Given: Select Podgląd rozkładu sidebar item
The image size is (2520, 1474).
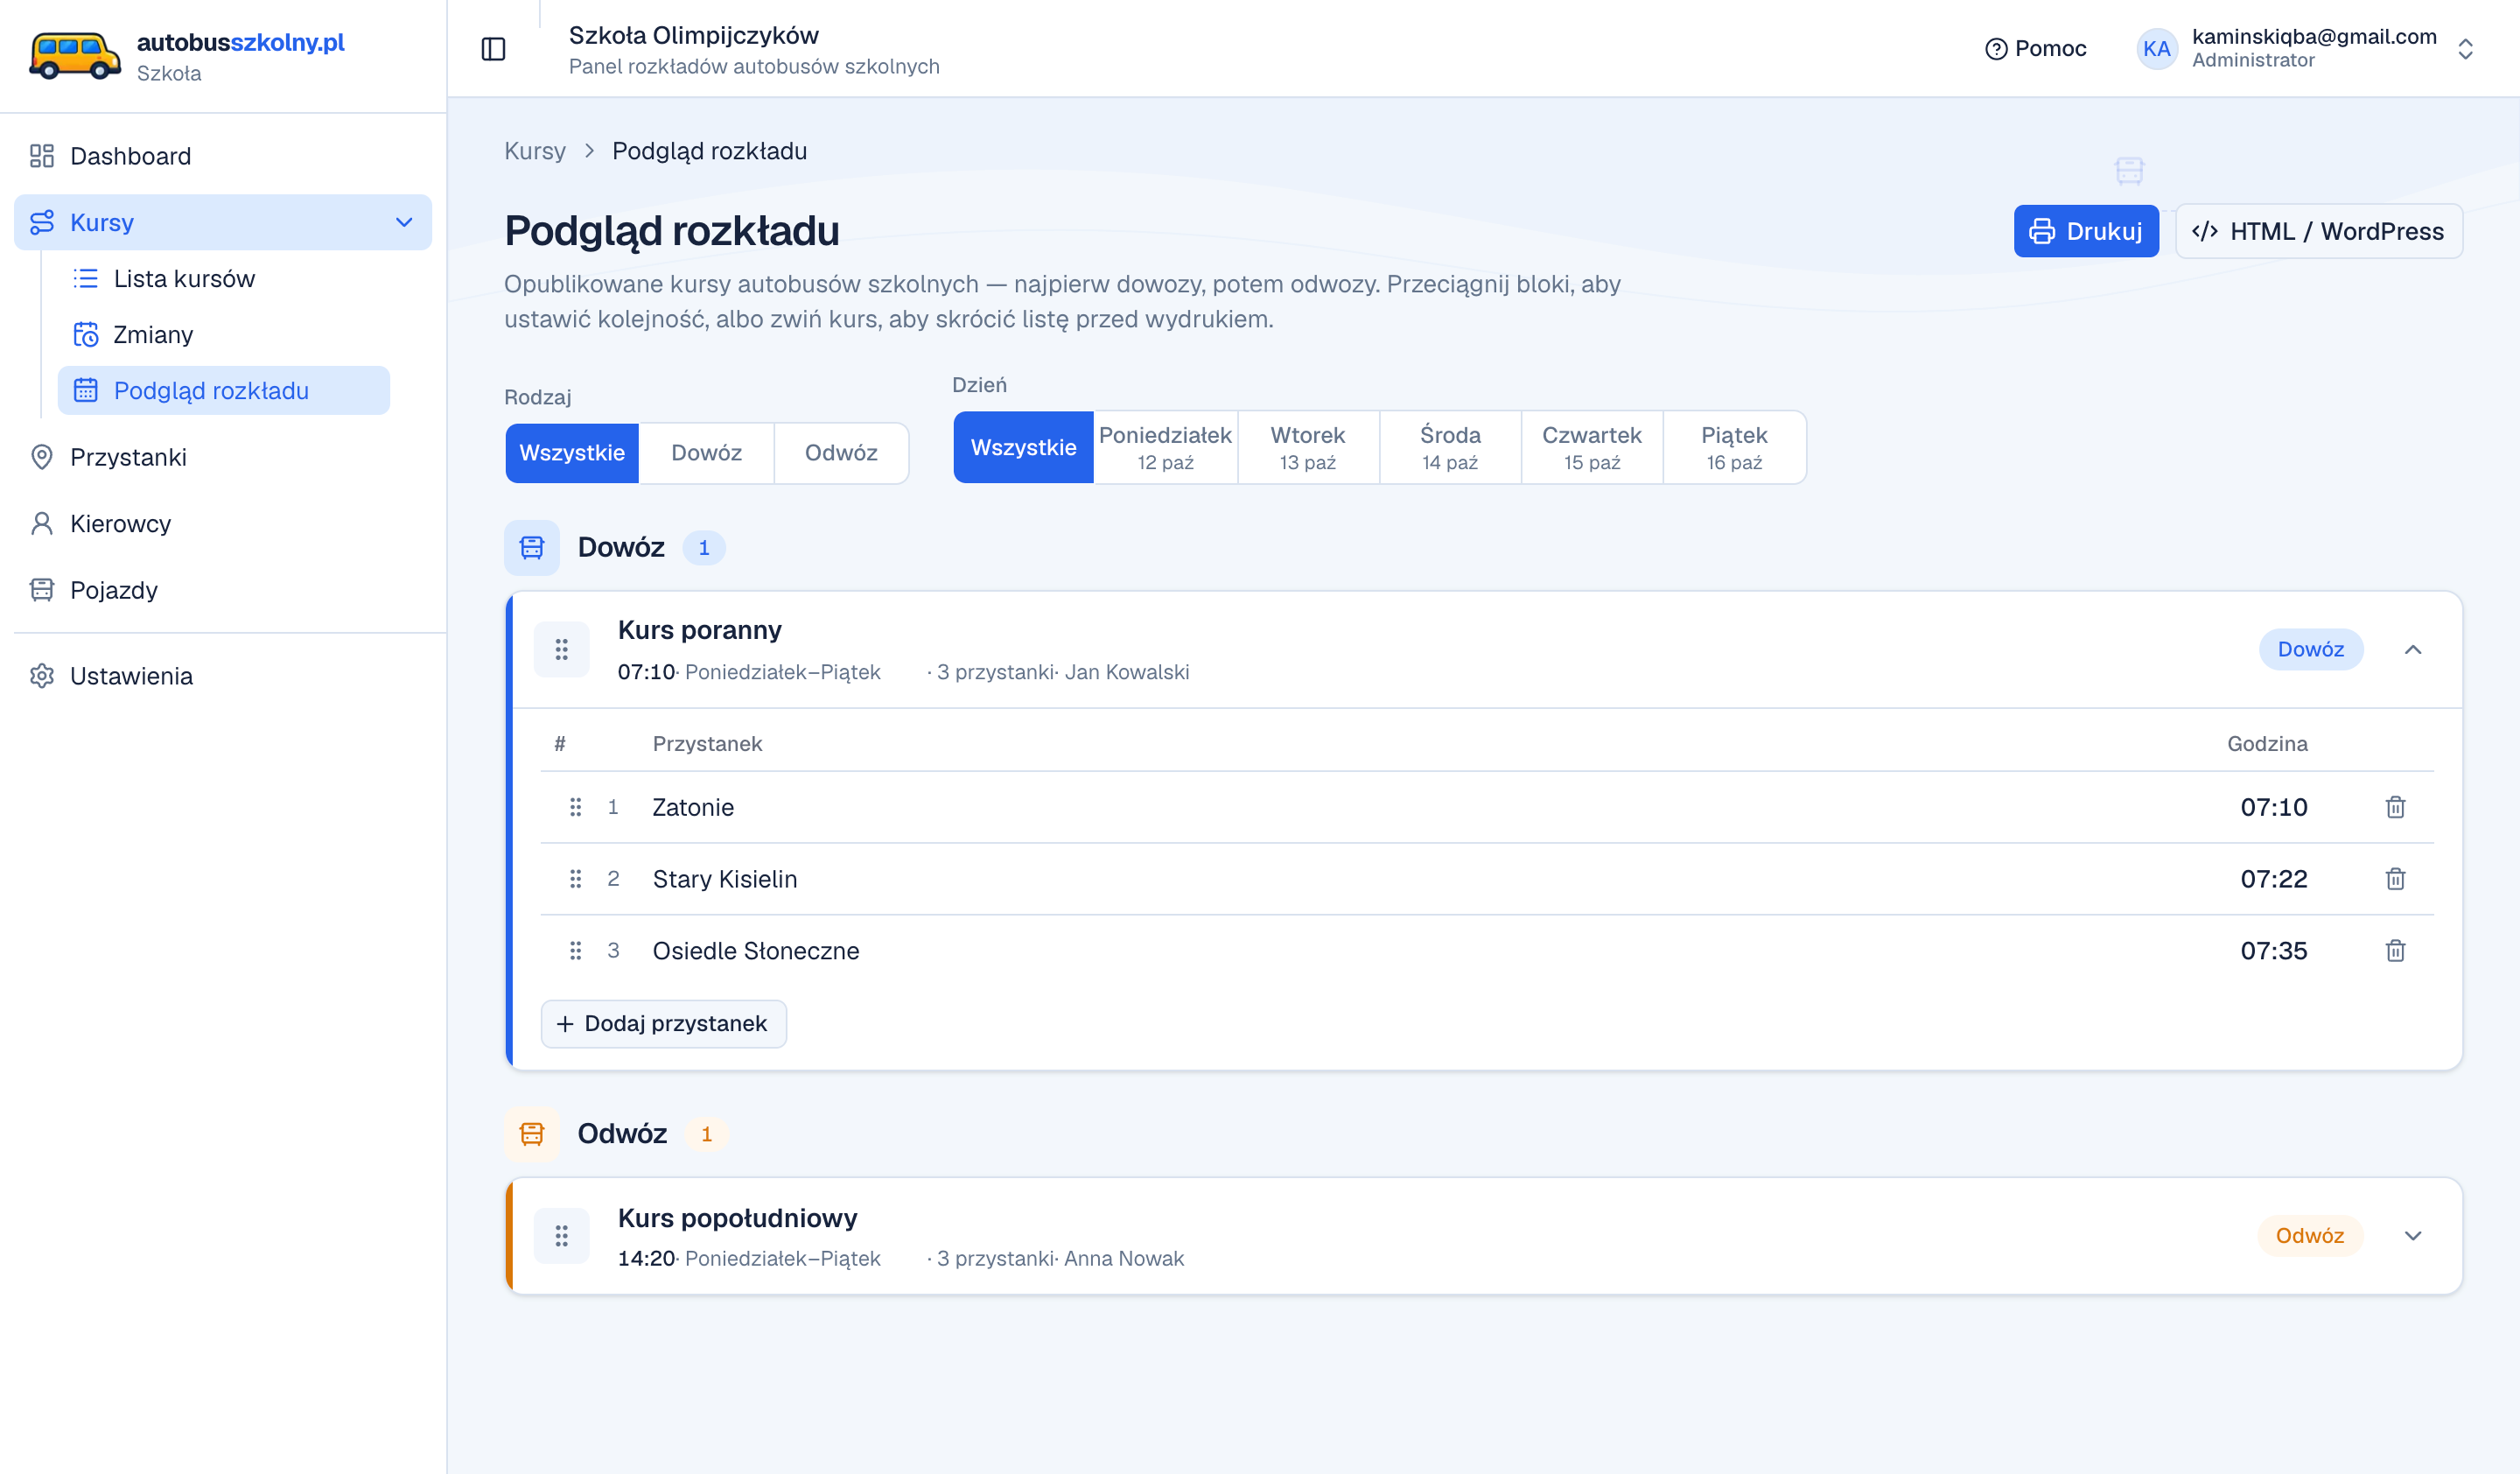Looking at the screenshot, I should 223,390.
